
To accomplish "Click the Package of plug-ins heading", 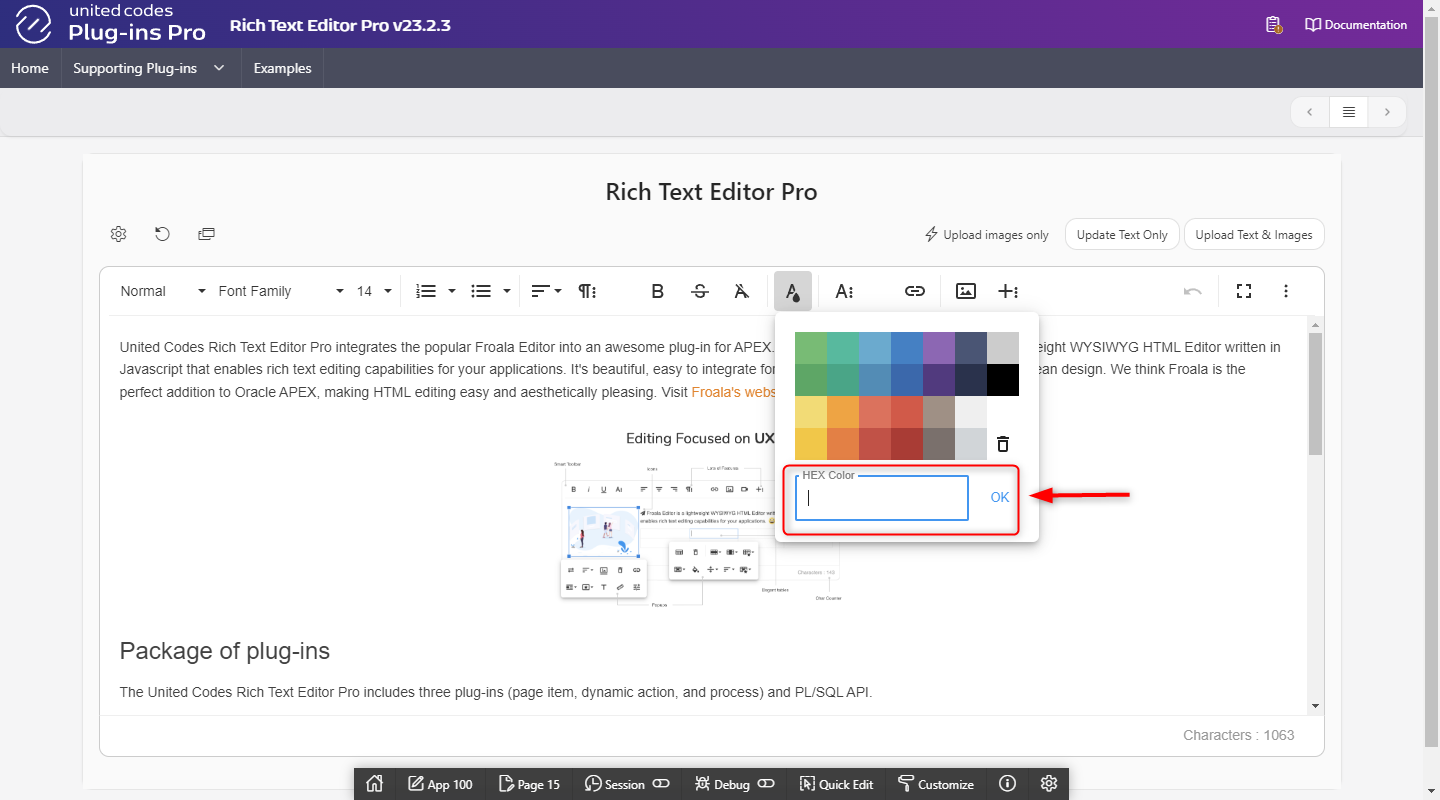I will 225,651.
